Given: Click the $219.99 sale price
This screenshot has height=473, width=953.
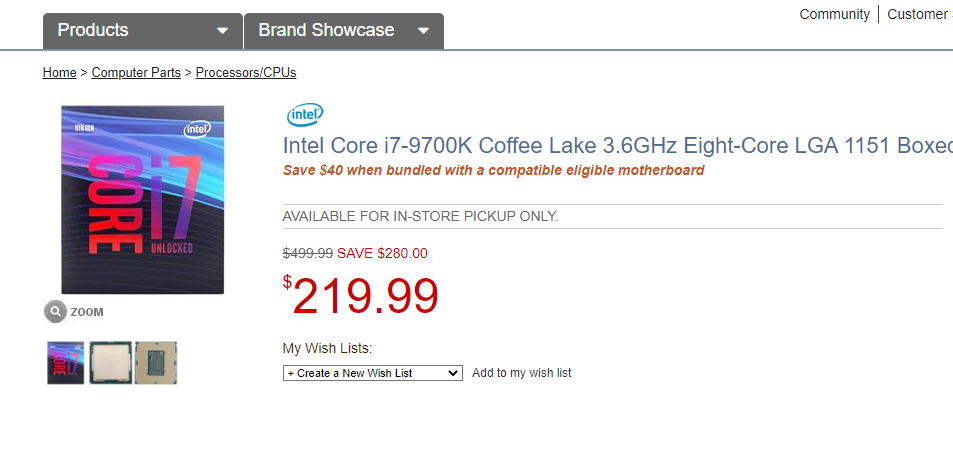Looking at the screenshot, I should pyautogui.click(x=365, y=296).
